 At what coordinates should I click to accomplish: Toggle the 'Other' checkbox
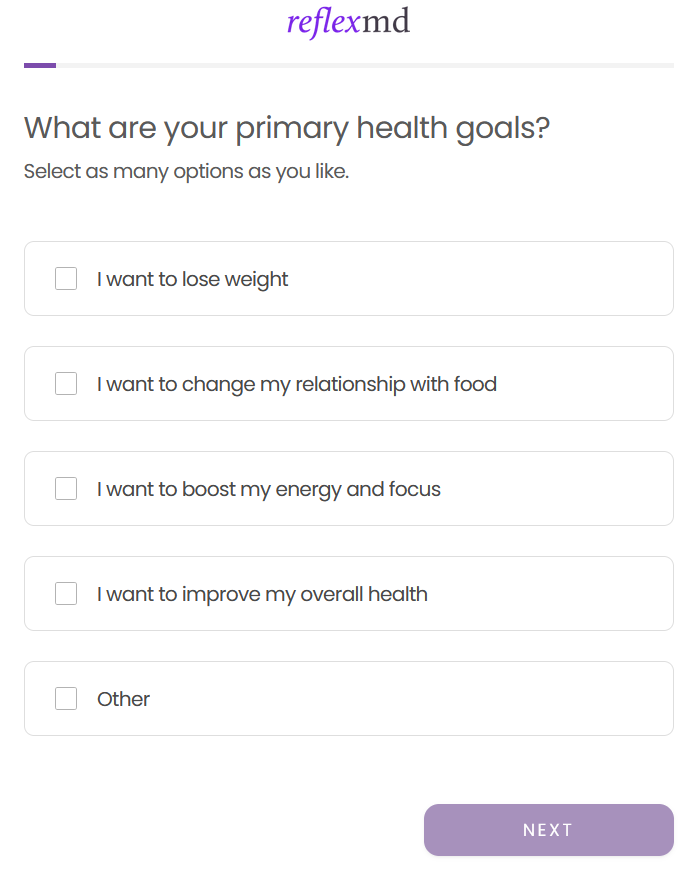[66, 699]
